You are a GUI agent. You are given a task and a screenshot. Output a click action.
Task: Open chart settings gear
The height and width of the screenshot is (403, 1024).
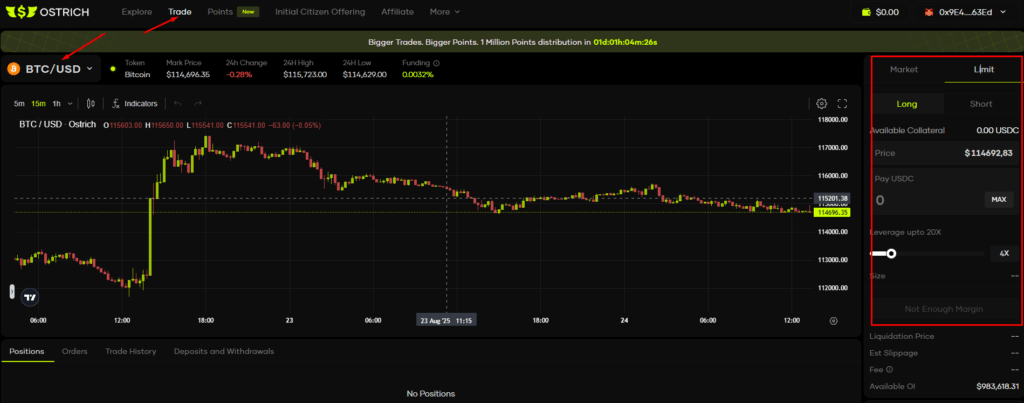click(x=821, y=103)
